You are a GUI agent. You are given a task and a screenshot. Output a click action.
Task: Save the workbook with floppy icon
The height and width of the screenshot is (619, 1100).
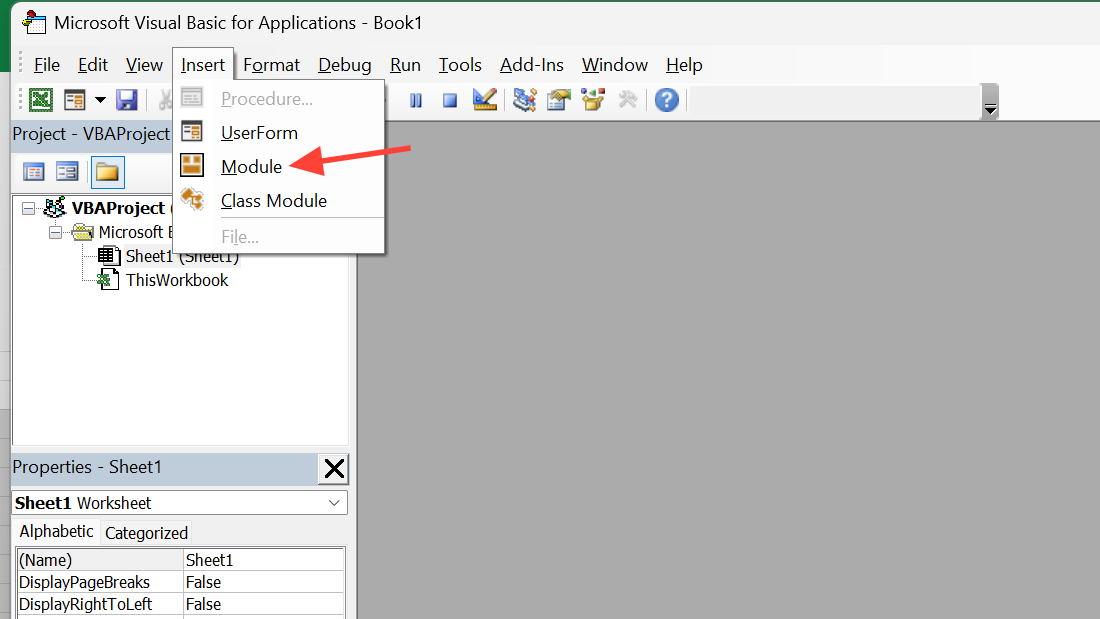(127, 100)
